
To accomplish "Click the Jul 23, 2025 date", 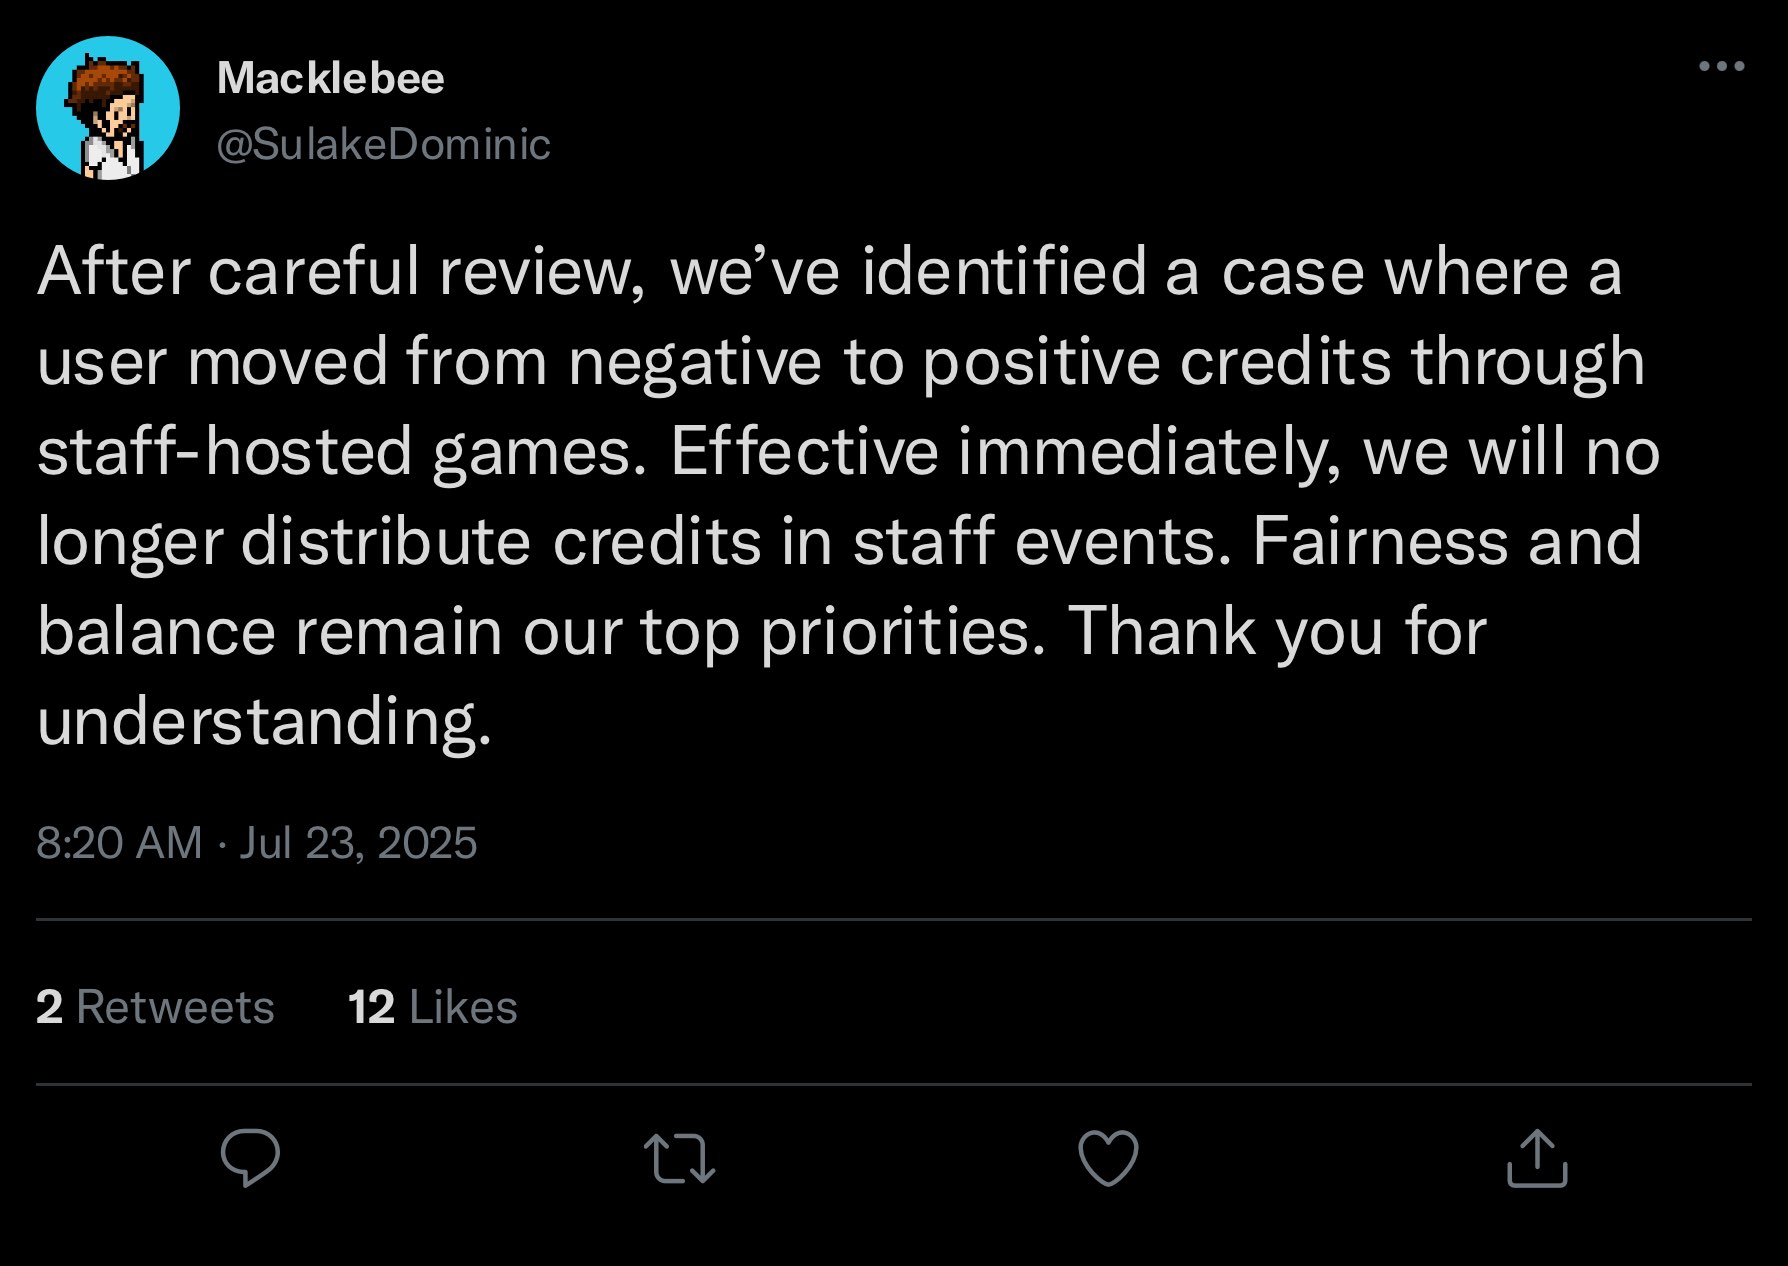I will tap(358, 843).
